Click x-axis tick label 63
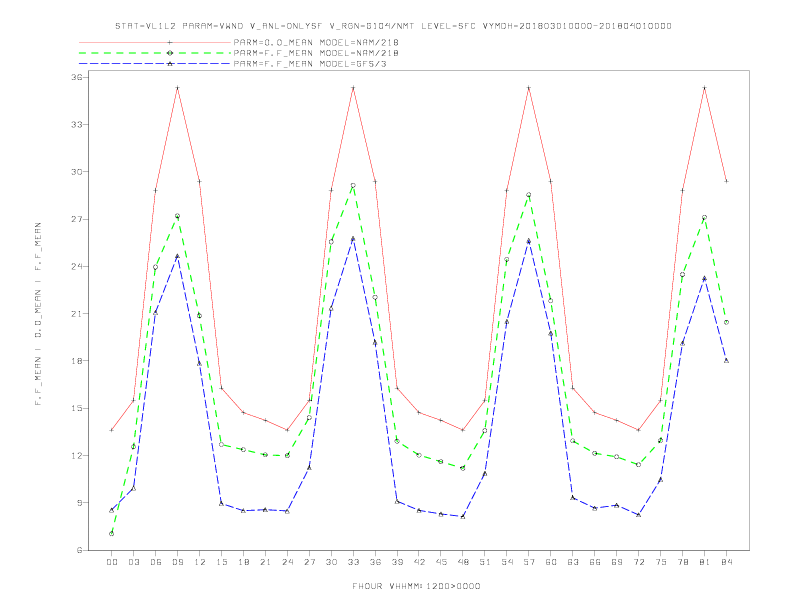Viewport: 792px width, 612px height. (573, 562)
